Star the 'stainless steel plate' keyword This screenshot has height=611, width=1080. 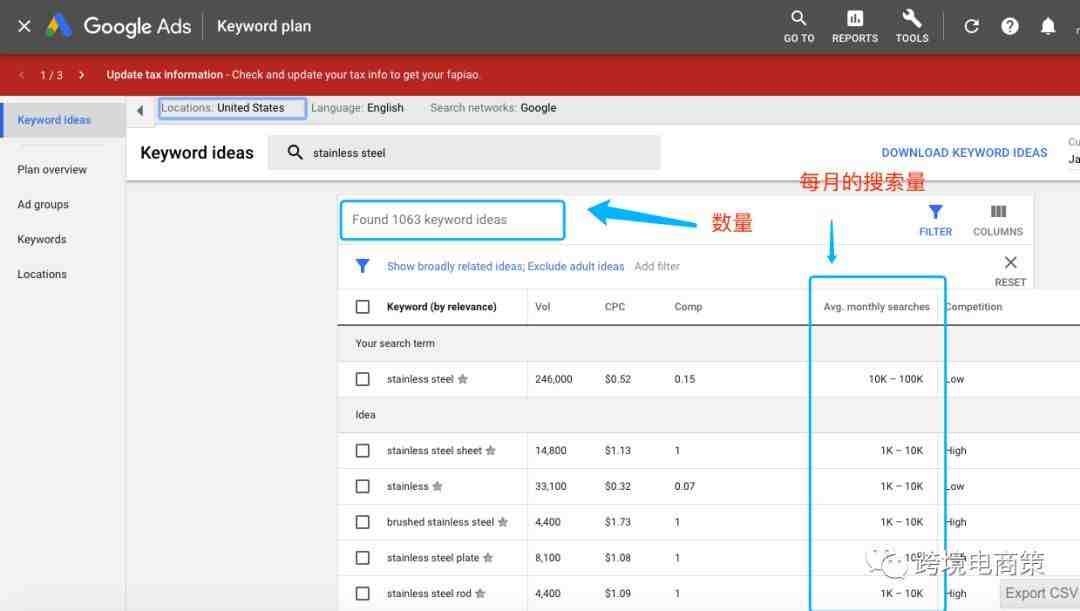(488, 558)
